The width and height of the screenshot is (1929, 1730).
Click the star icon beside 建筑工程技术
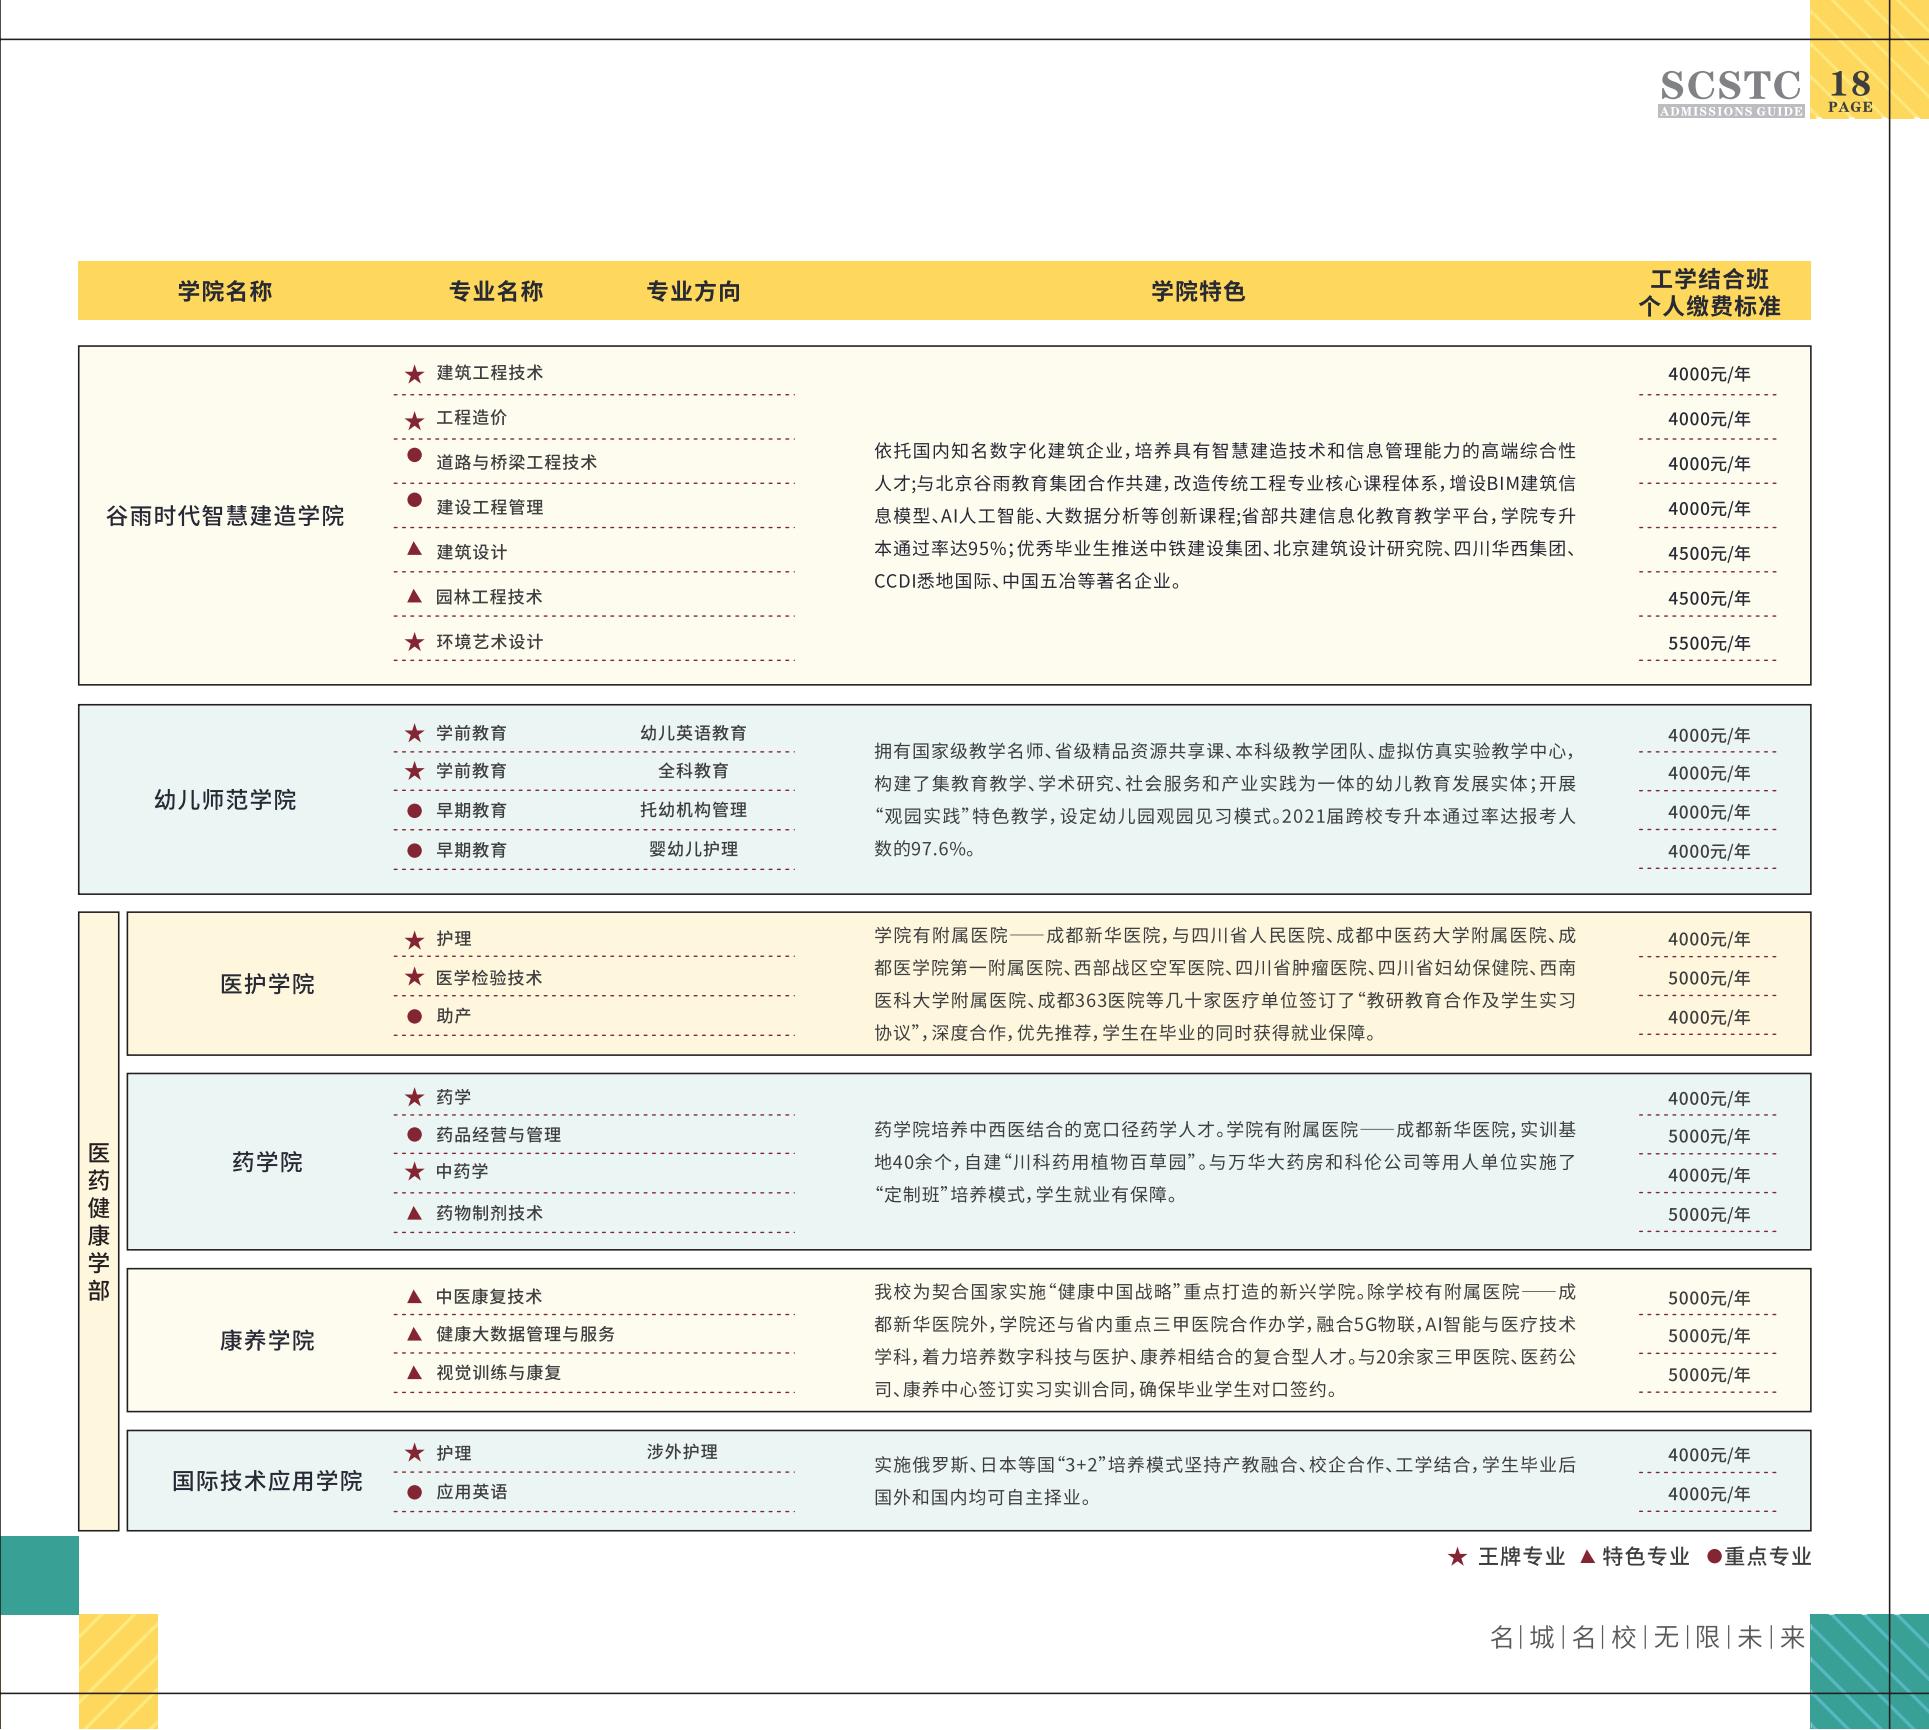point(414,374)
